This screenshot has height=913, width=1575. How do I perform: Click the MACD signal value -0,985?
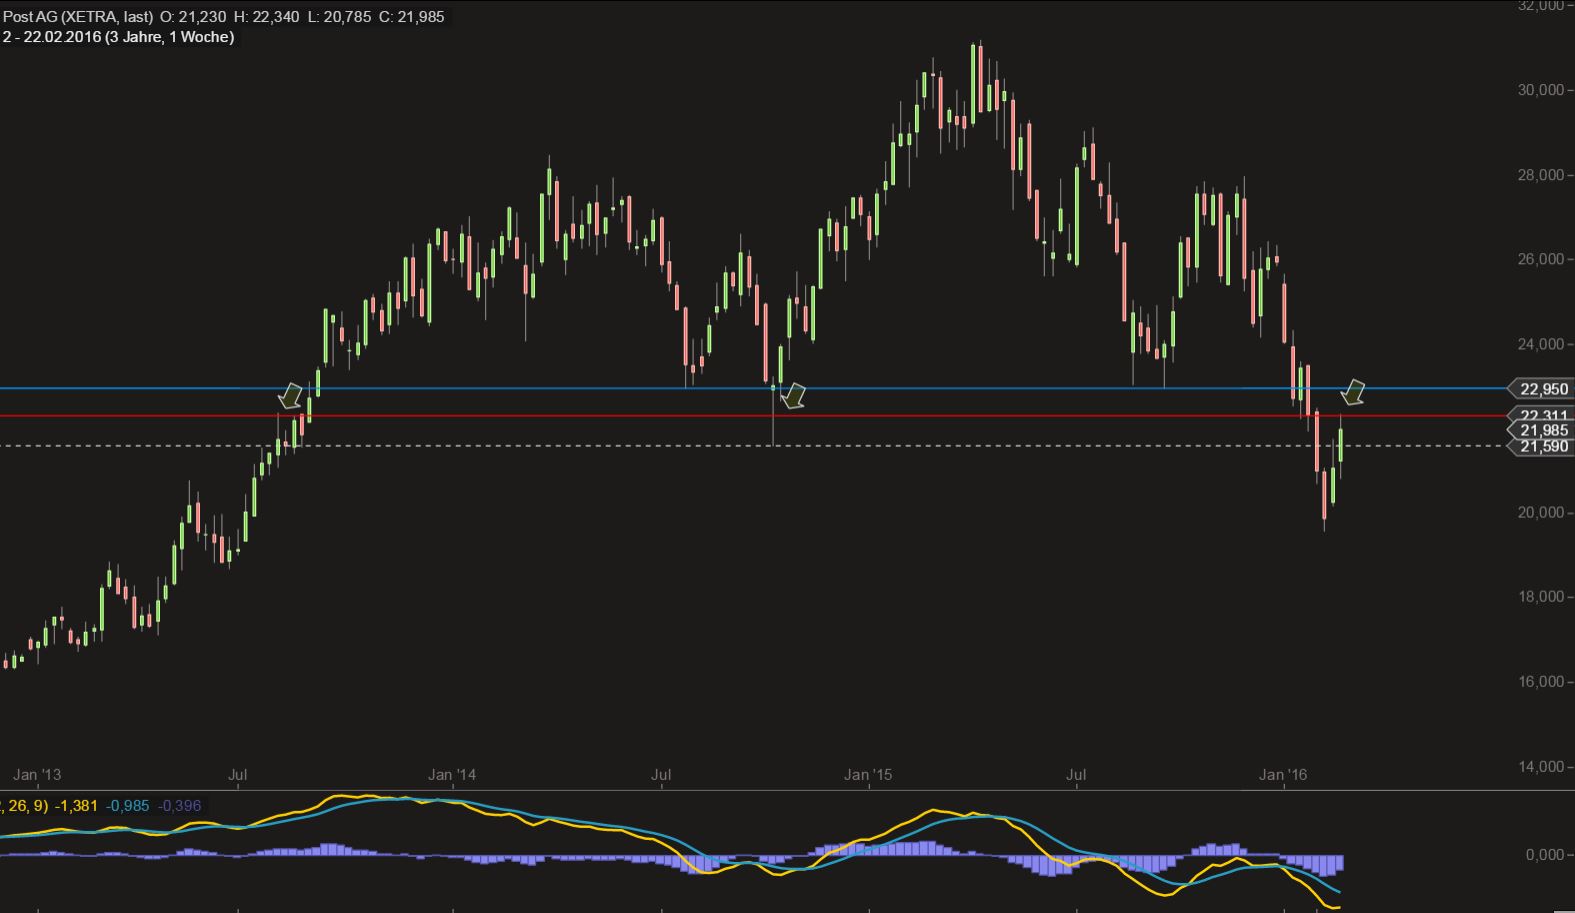(x=127, y=805)
